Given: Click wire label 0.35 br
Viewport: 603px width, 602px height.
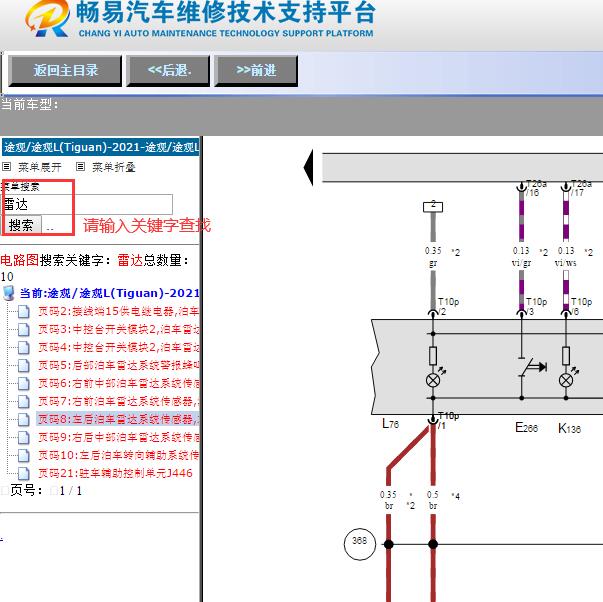Looking at the screenshot, I should (388, 500).
